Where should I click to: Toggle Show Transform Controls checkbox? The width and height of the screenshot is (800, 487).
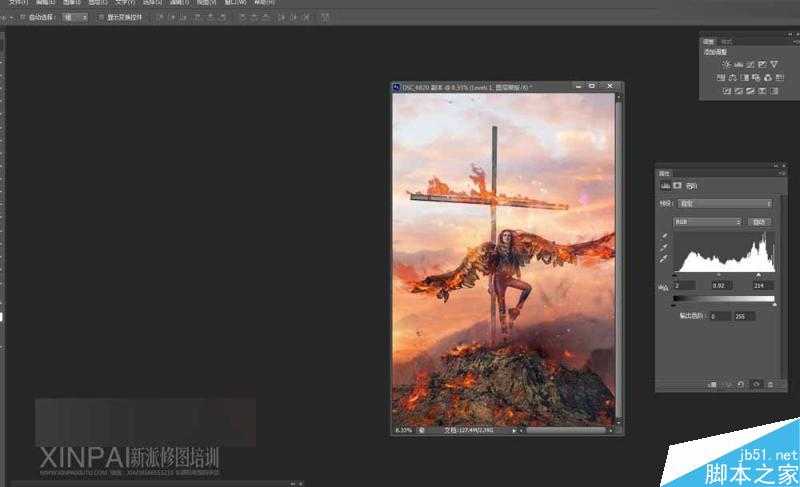coord(101,17)
